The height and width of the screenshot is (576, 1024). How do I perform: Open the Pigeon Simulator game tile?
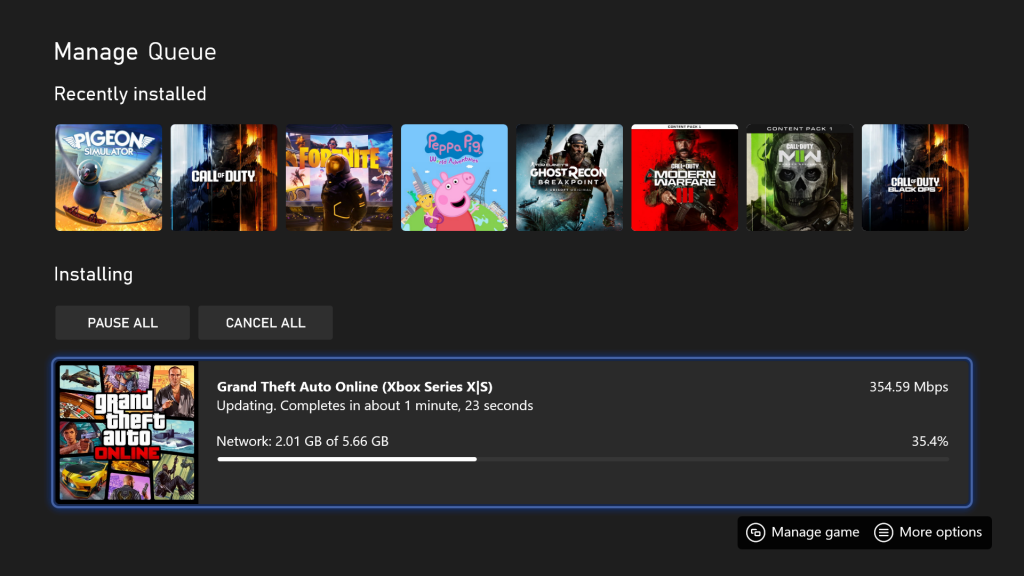click(108, 177)
